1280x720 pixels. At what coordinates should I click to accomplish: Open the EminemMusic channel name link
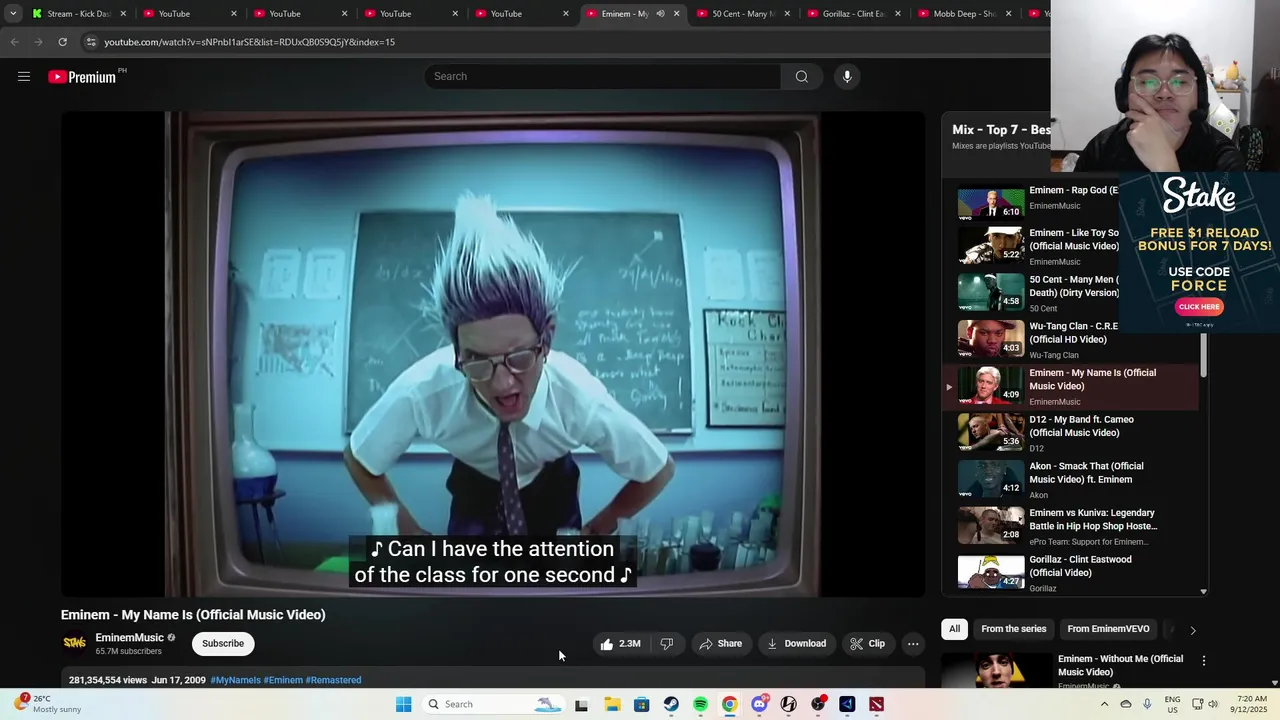129,638
